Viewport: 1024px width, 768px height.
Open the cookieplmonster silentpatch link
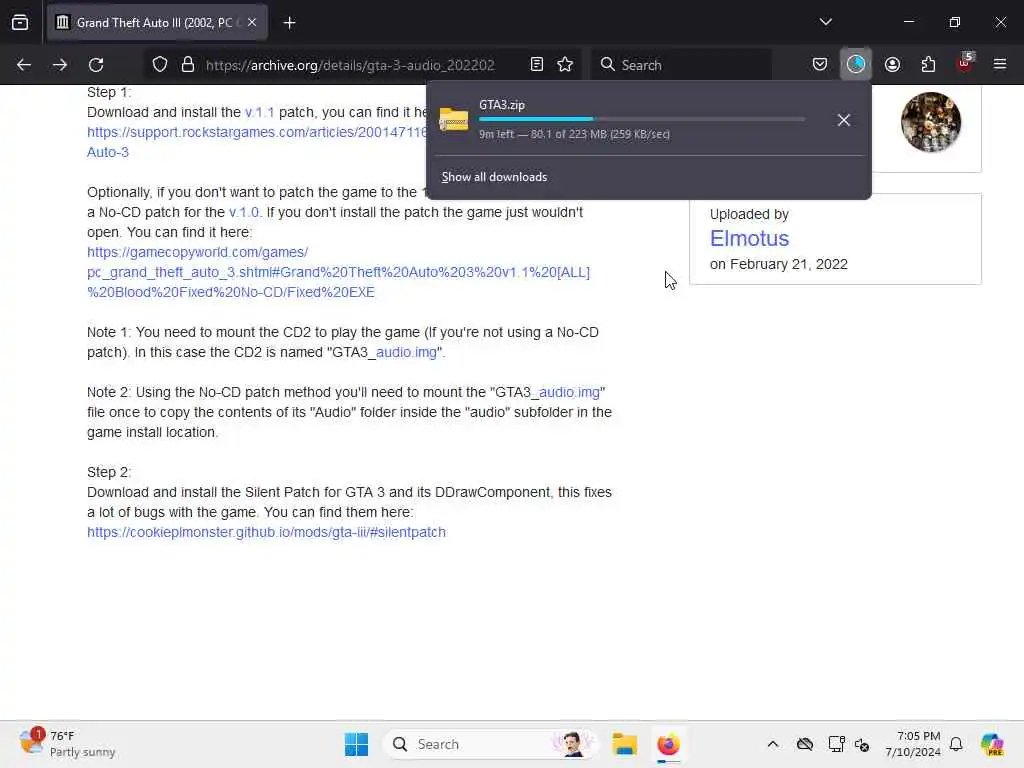(266, 532)
